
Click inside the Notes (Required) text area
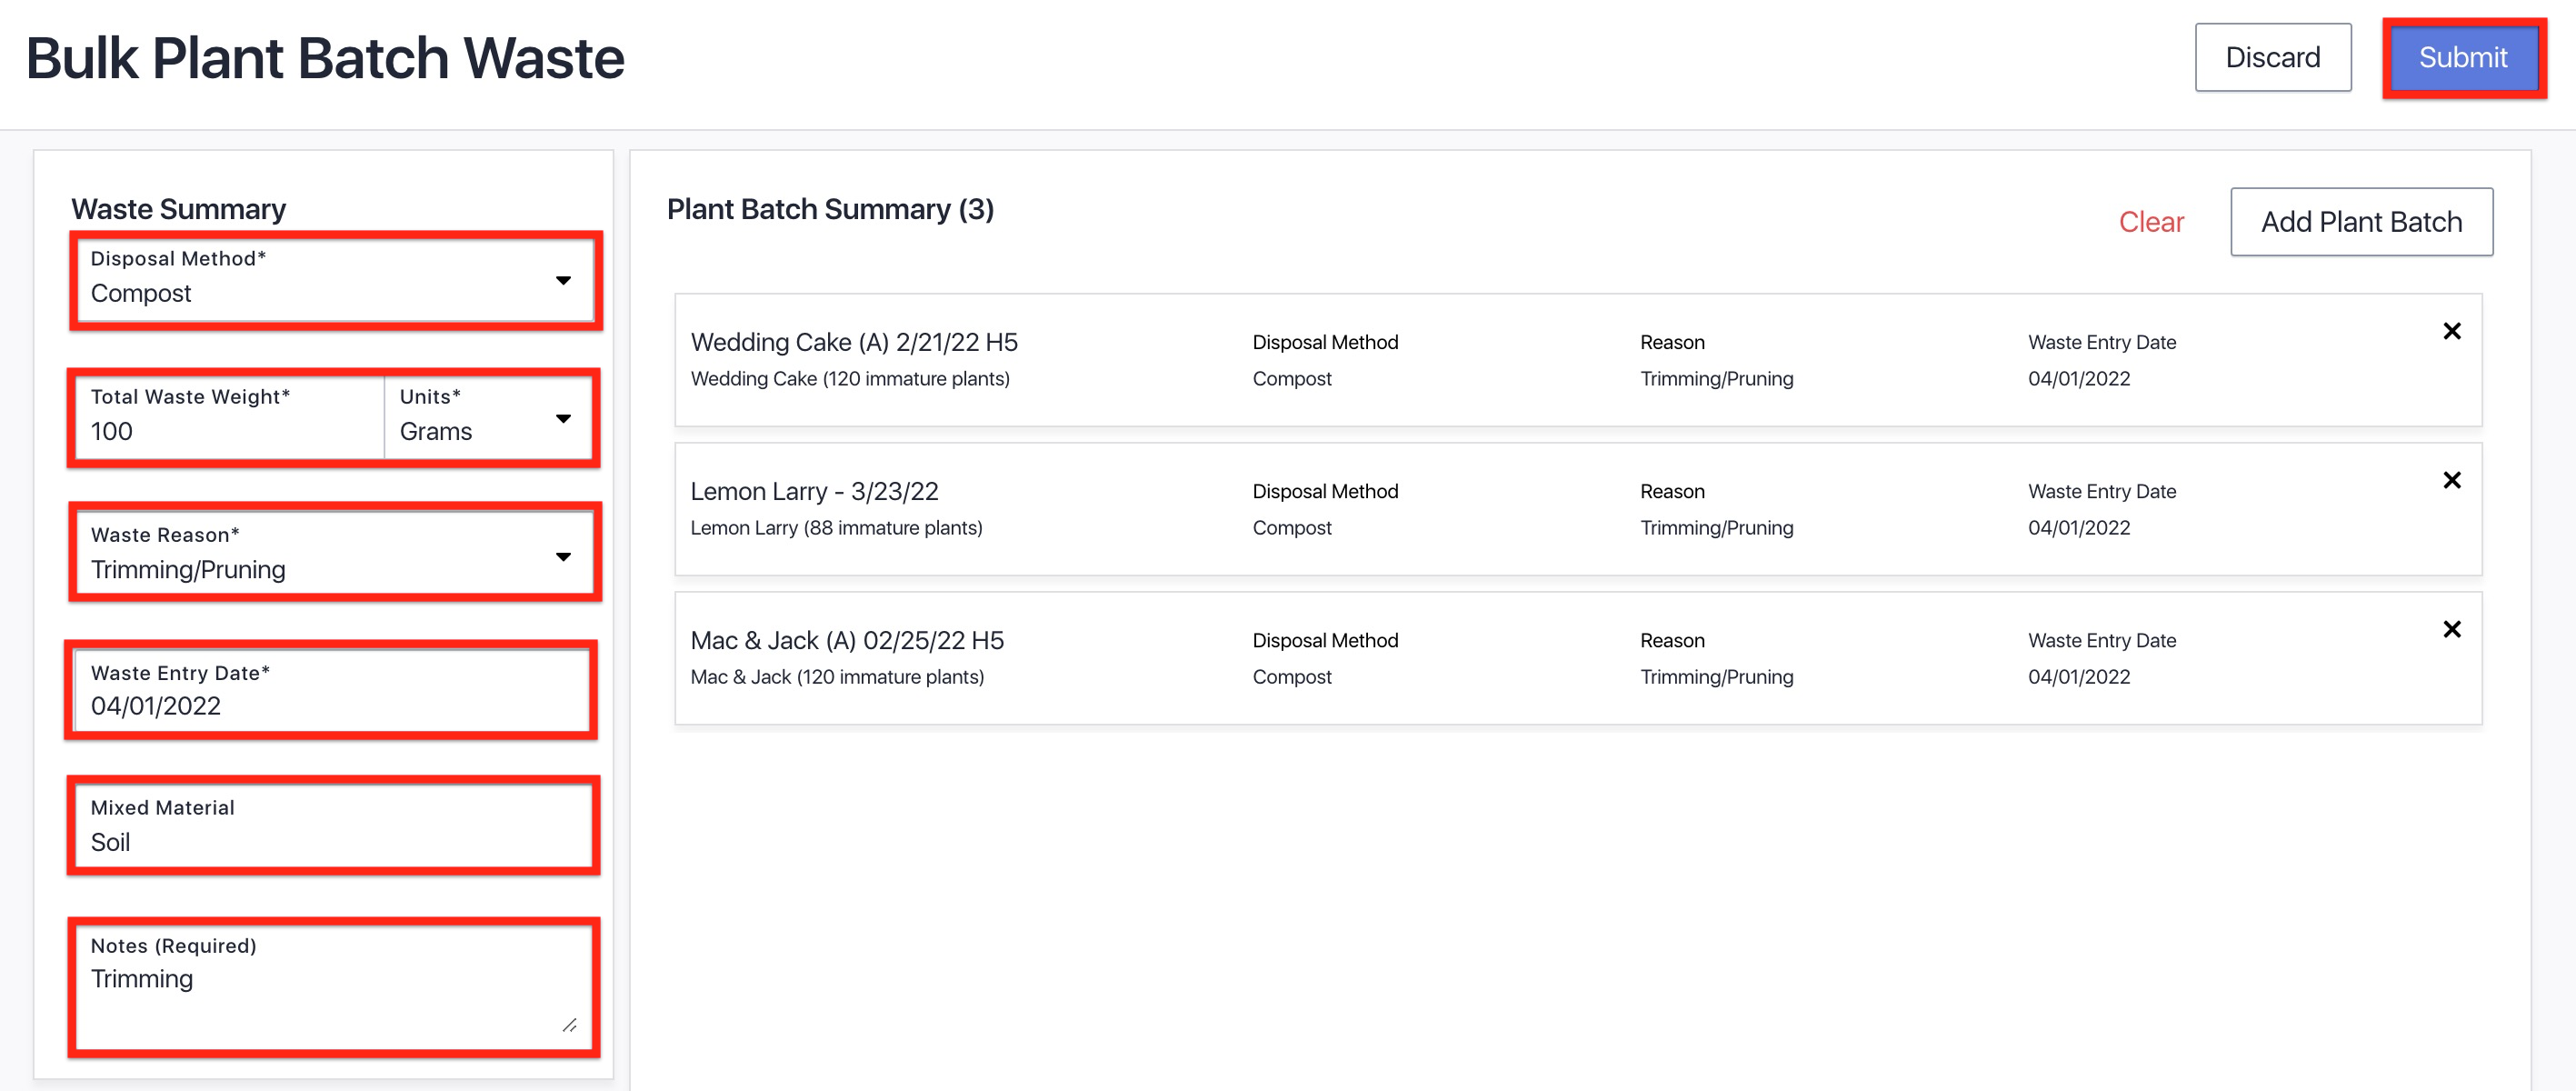[x=334, y=987]
